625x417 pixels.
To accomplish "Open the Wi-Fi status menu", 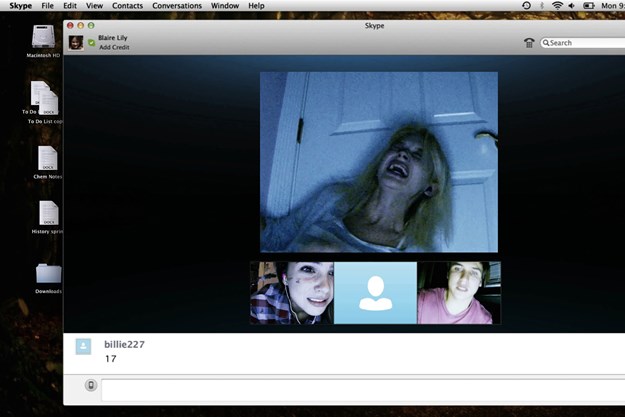I will (557, 6).
